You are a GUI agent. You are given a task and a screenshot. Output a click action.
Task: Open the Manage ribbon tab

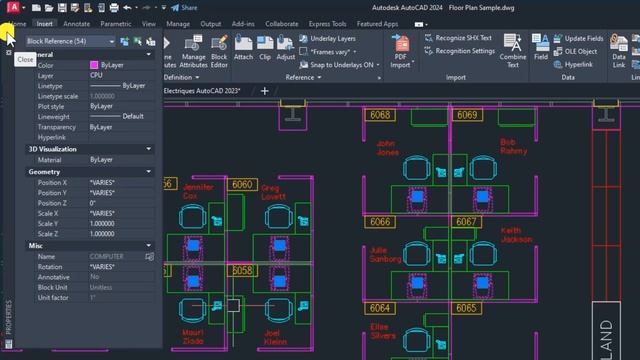tap(178, 24)
